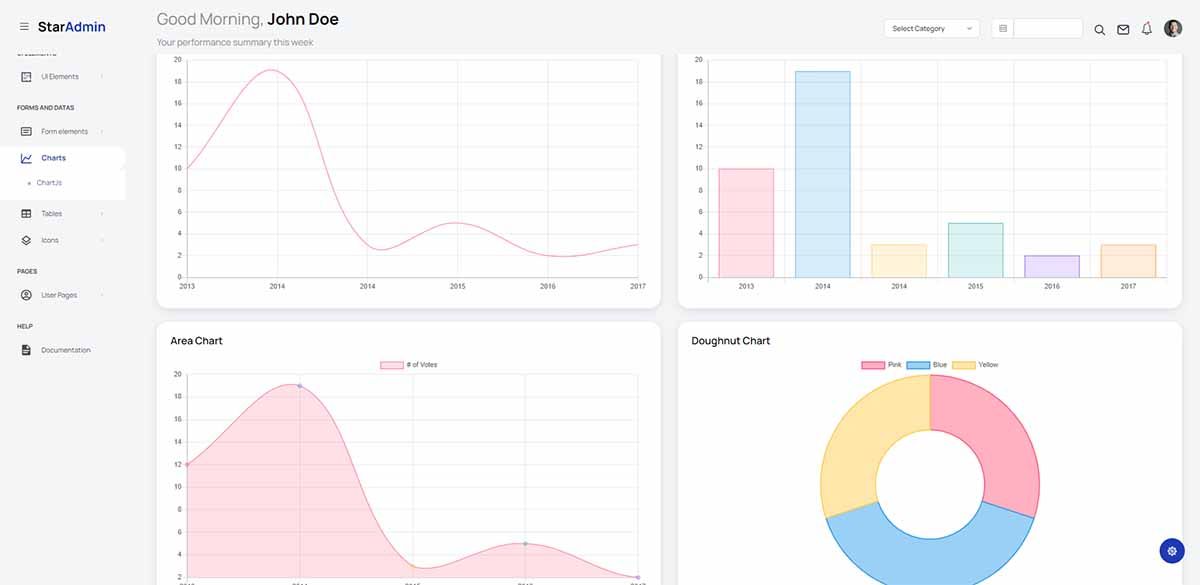1200x585 pixels.
Task: Click the StarAdmin logo
Action: pyautogui.click(x=73, y=26)
